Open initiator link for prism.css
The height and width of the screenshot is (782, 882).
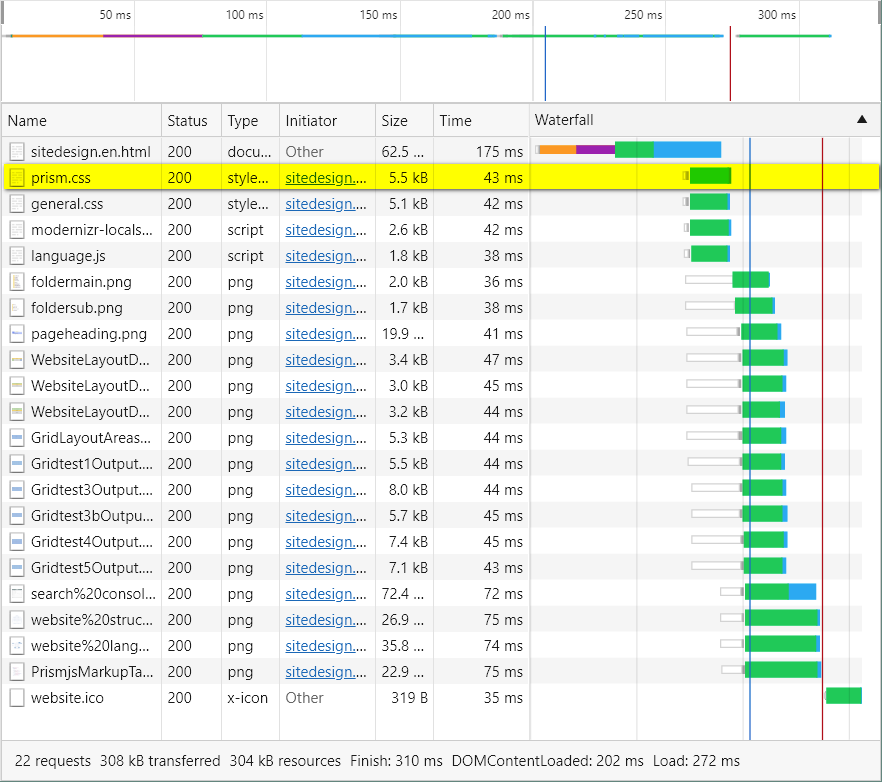(326, 178)
